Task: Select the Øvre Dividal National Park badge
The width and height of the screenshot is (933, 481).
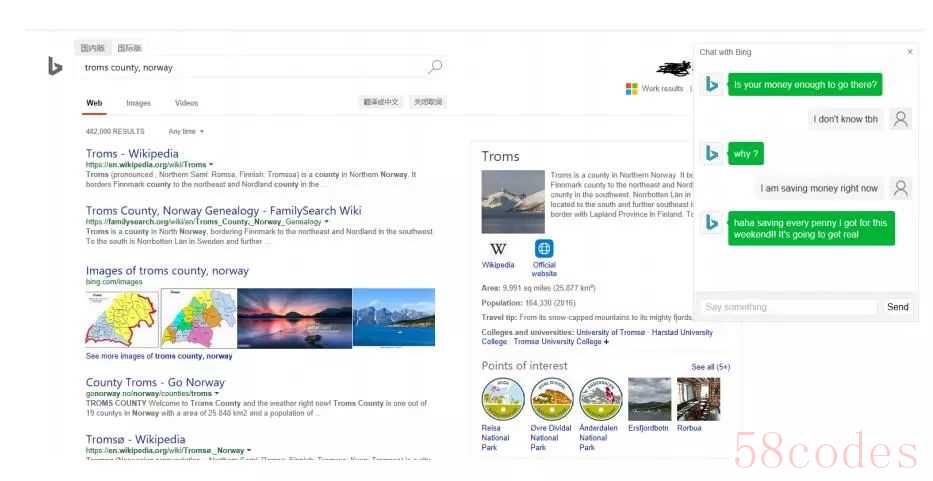Action: click(x=551, y=399)
